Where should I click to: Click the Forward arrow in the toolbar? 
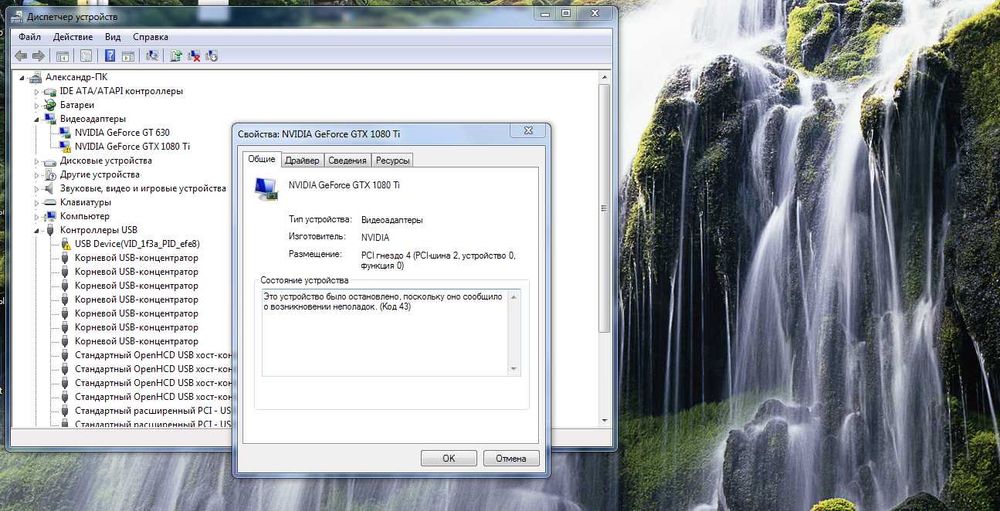pyautogui.click(x=38, y=56)
